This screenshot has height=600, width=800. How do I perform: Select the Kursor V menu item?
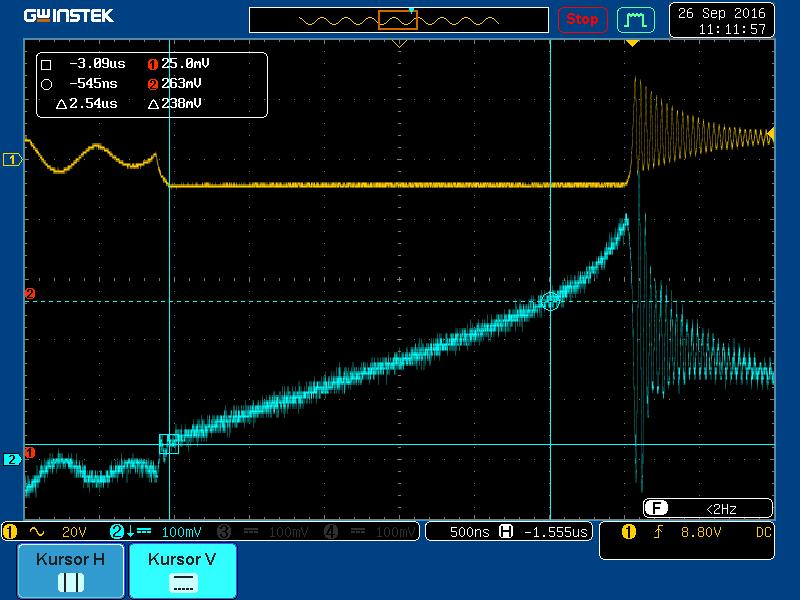tap(181, 571)
